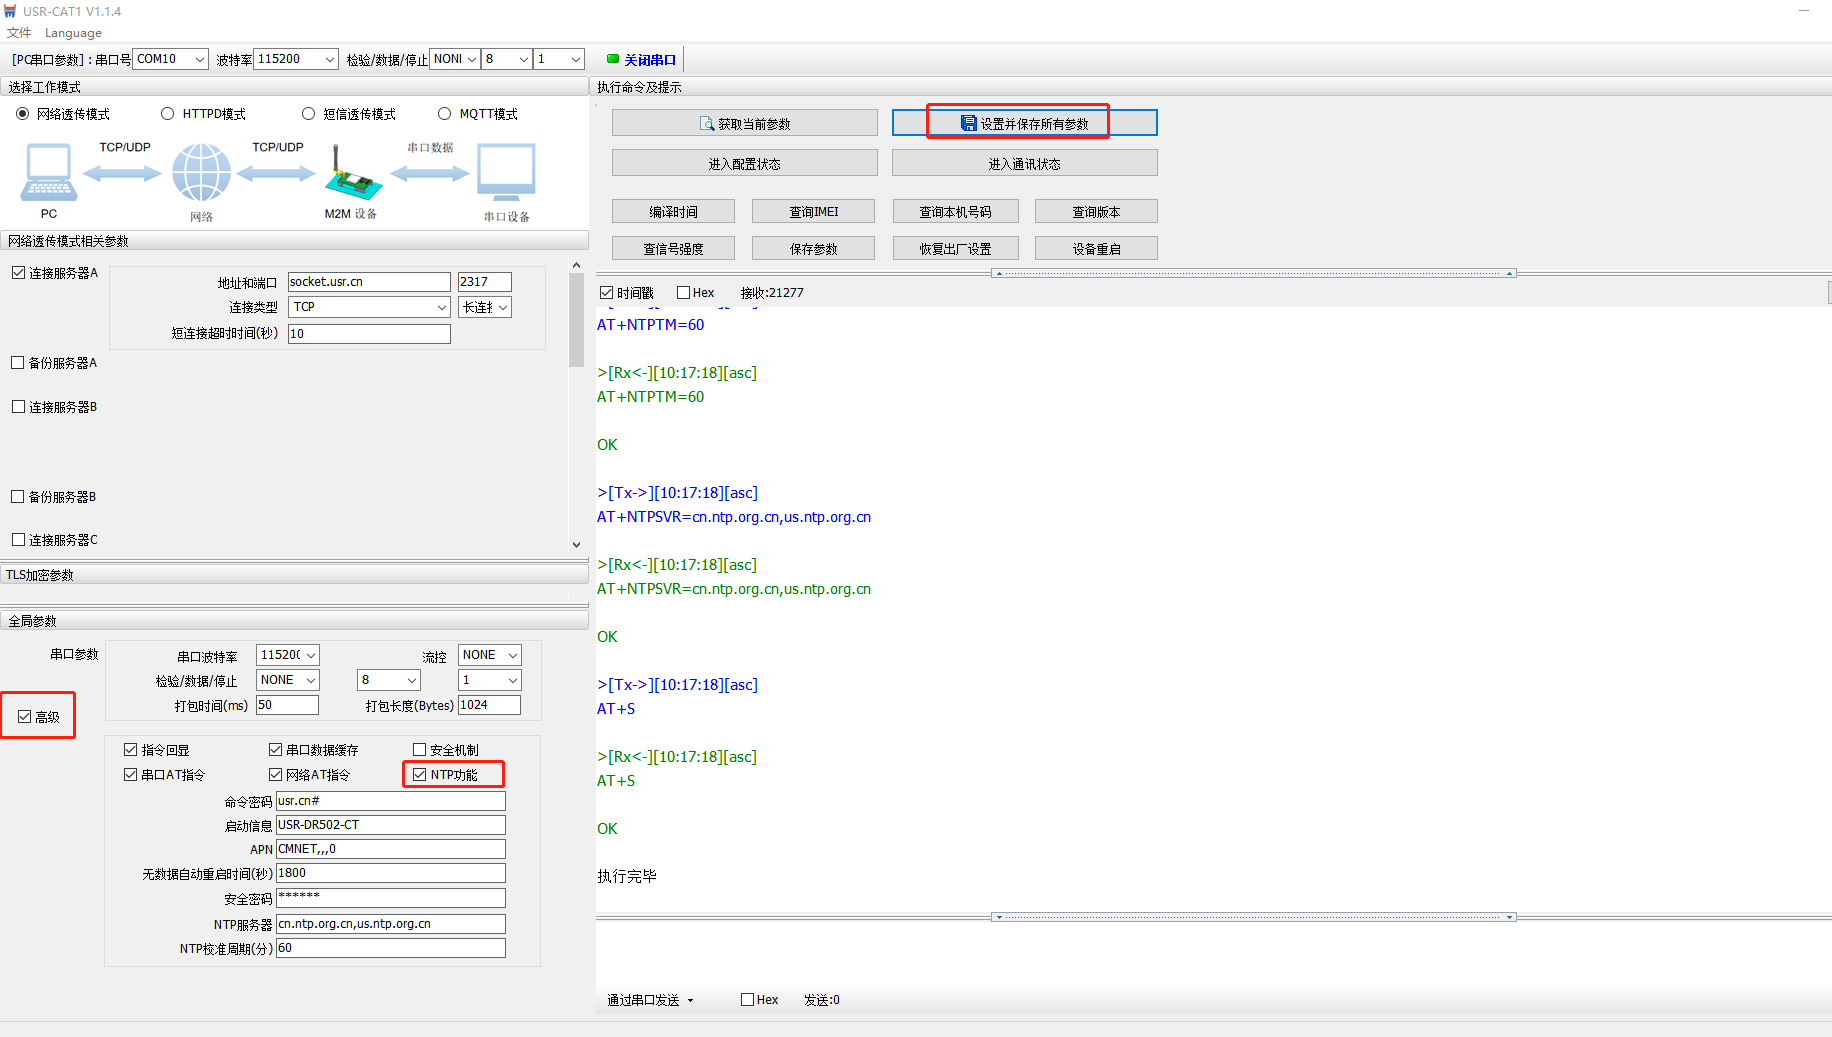The width and height of the screenshot is (1832, 1037).
Task: Toggle the NTP功能 checkbox
Action: [420, 775]
